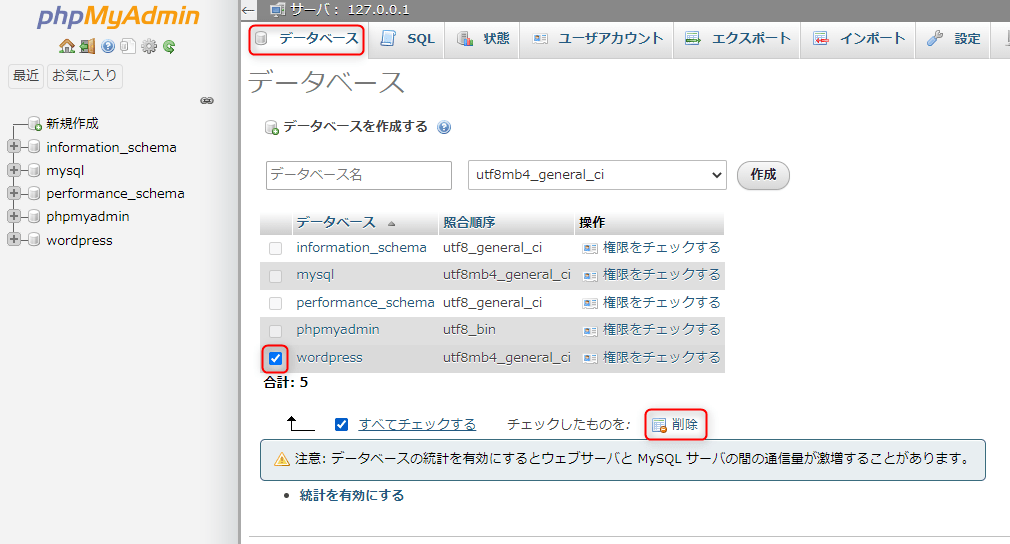
Task: Click the phpMyAdmin logo
Action: pyautogui.click(x=118, y=17)
